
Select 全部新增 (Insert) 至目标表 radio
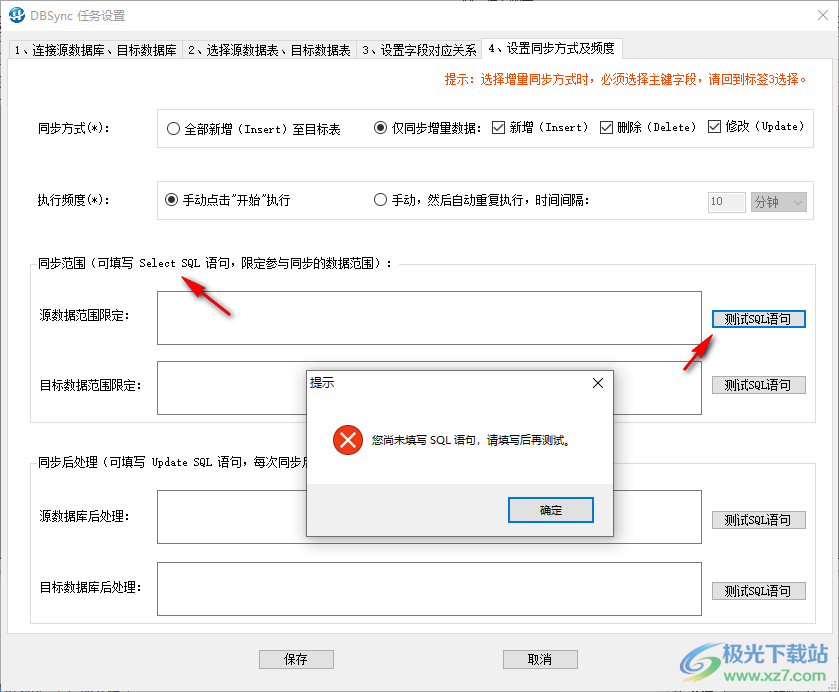click(254, 129)
